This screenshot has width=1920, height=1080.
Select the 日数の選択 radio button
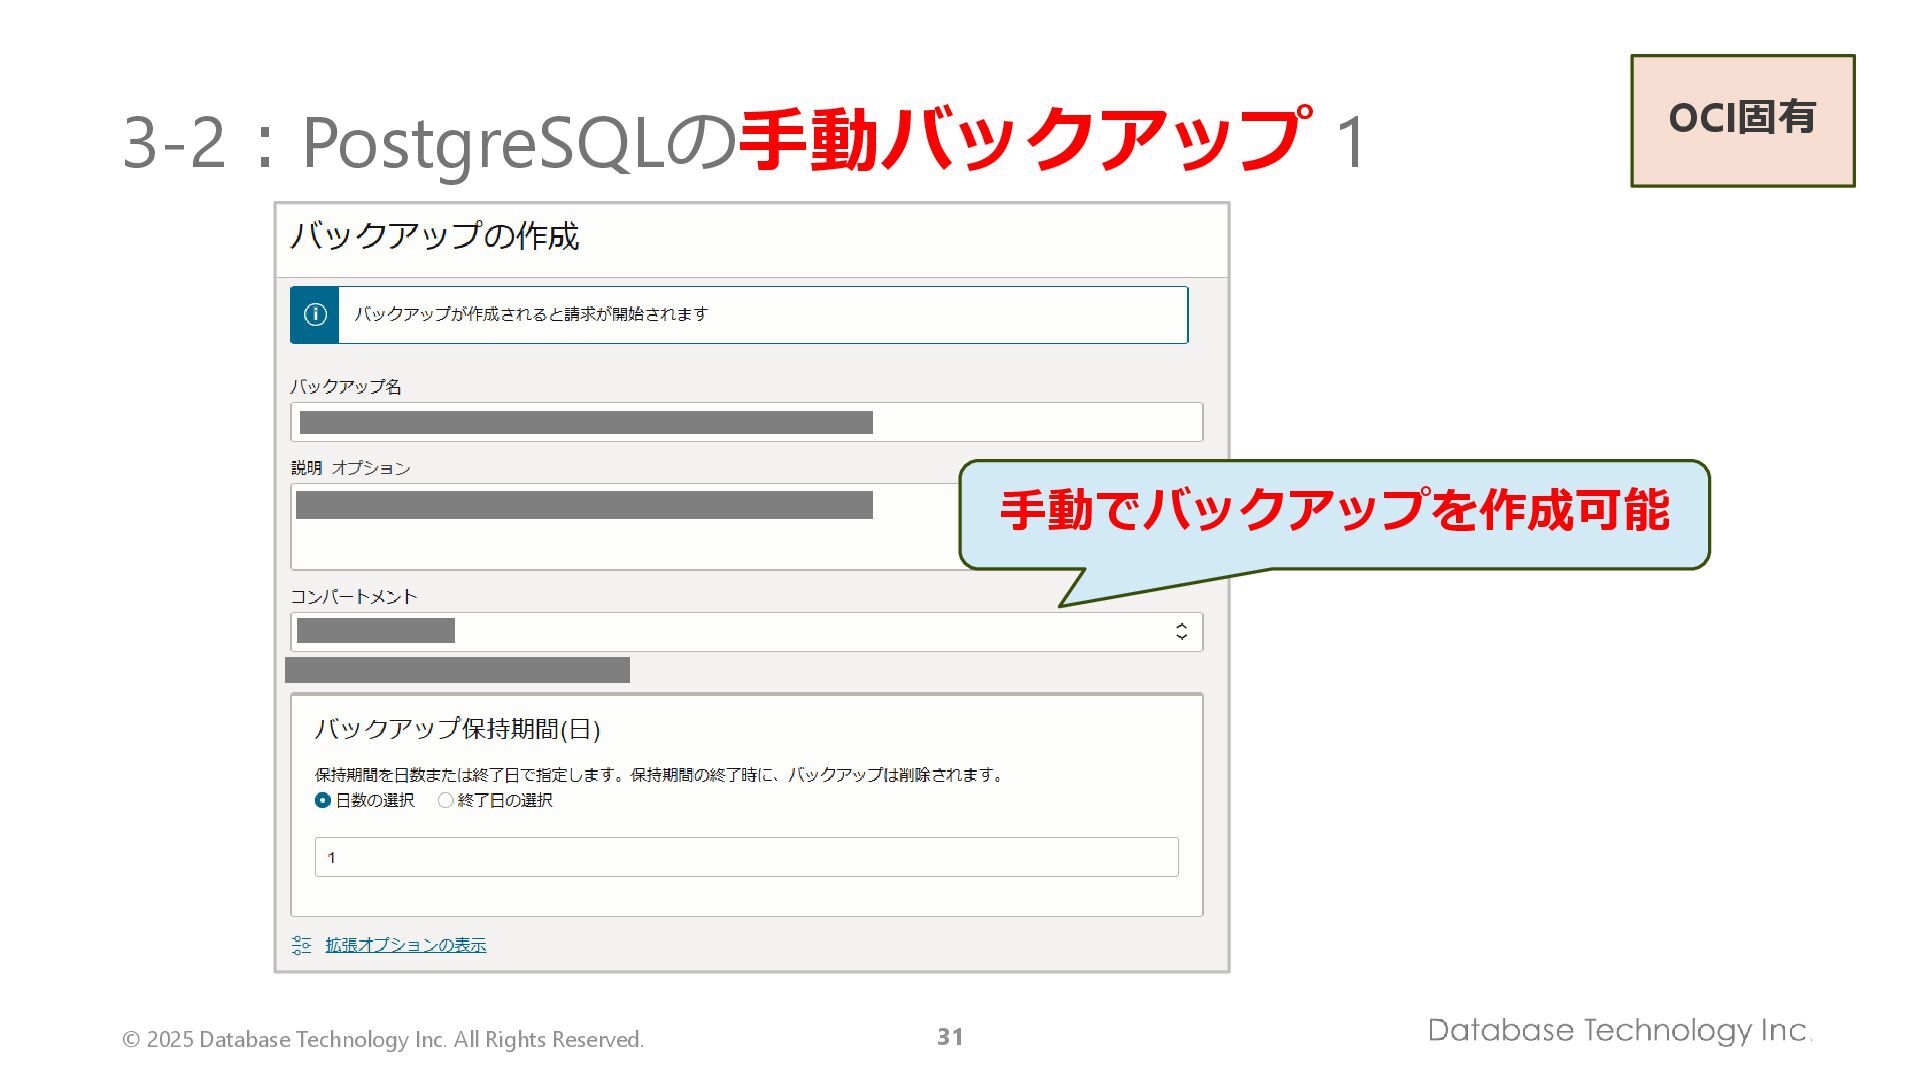pos(322,800)
